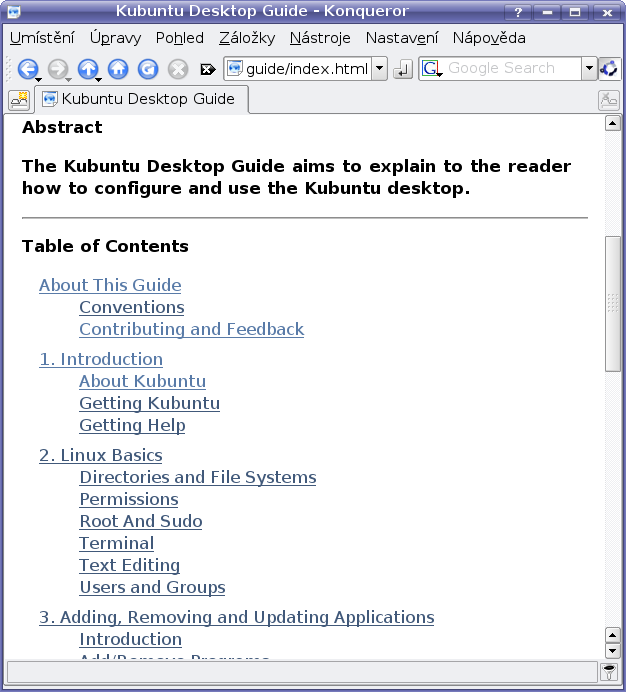
Task: Reload the page with the refresh icon
Action: (x=148, y=69)
